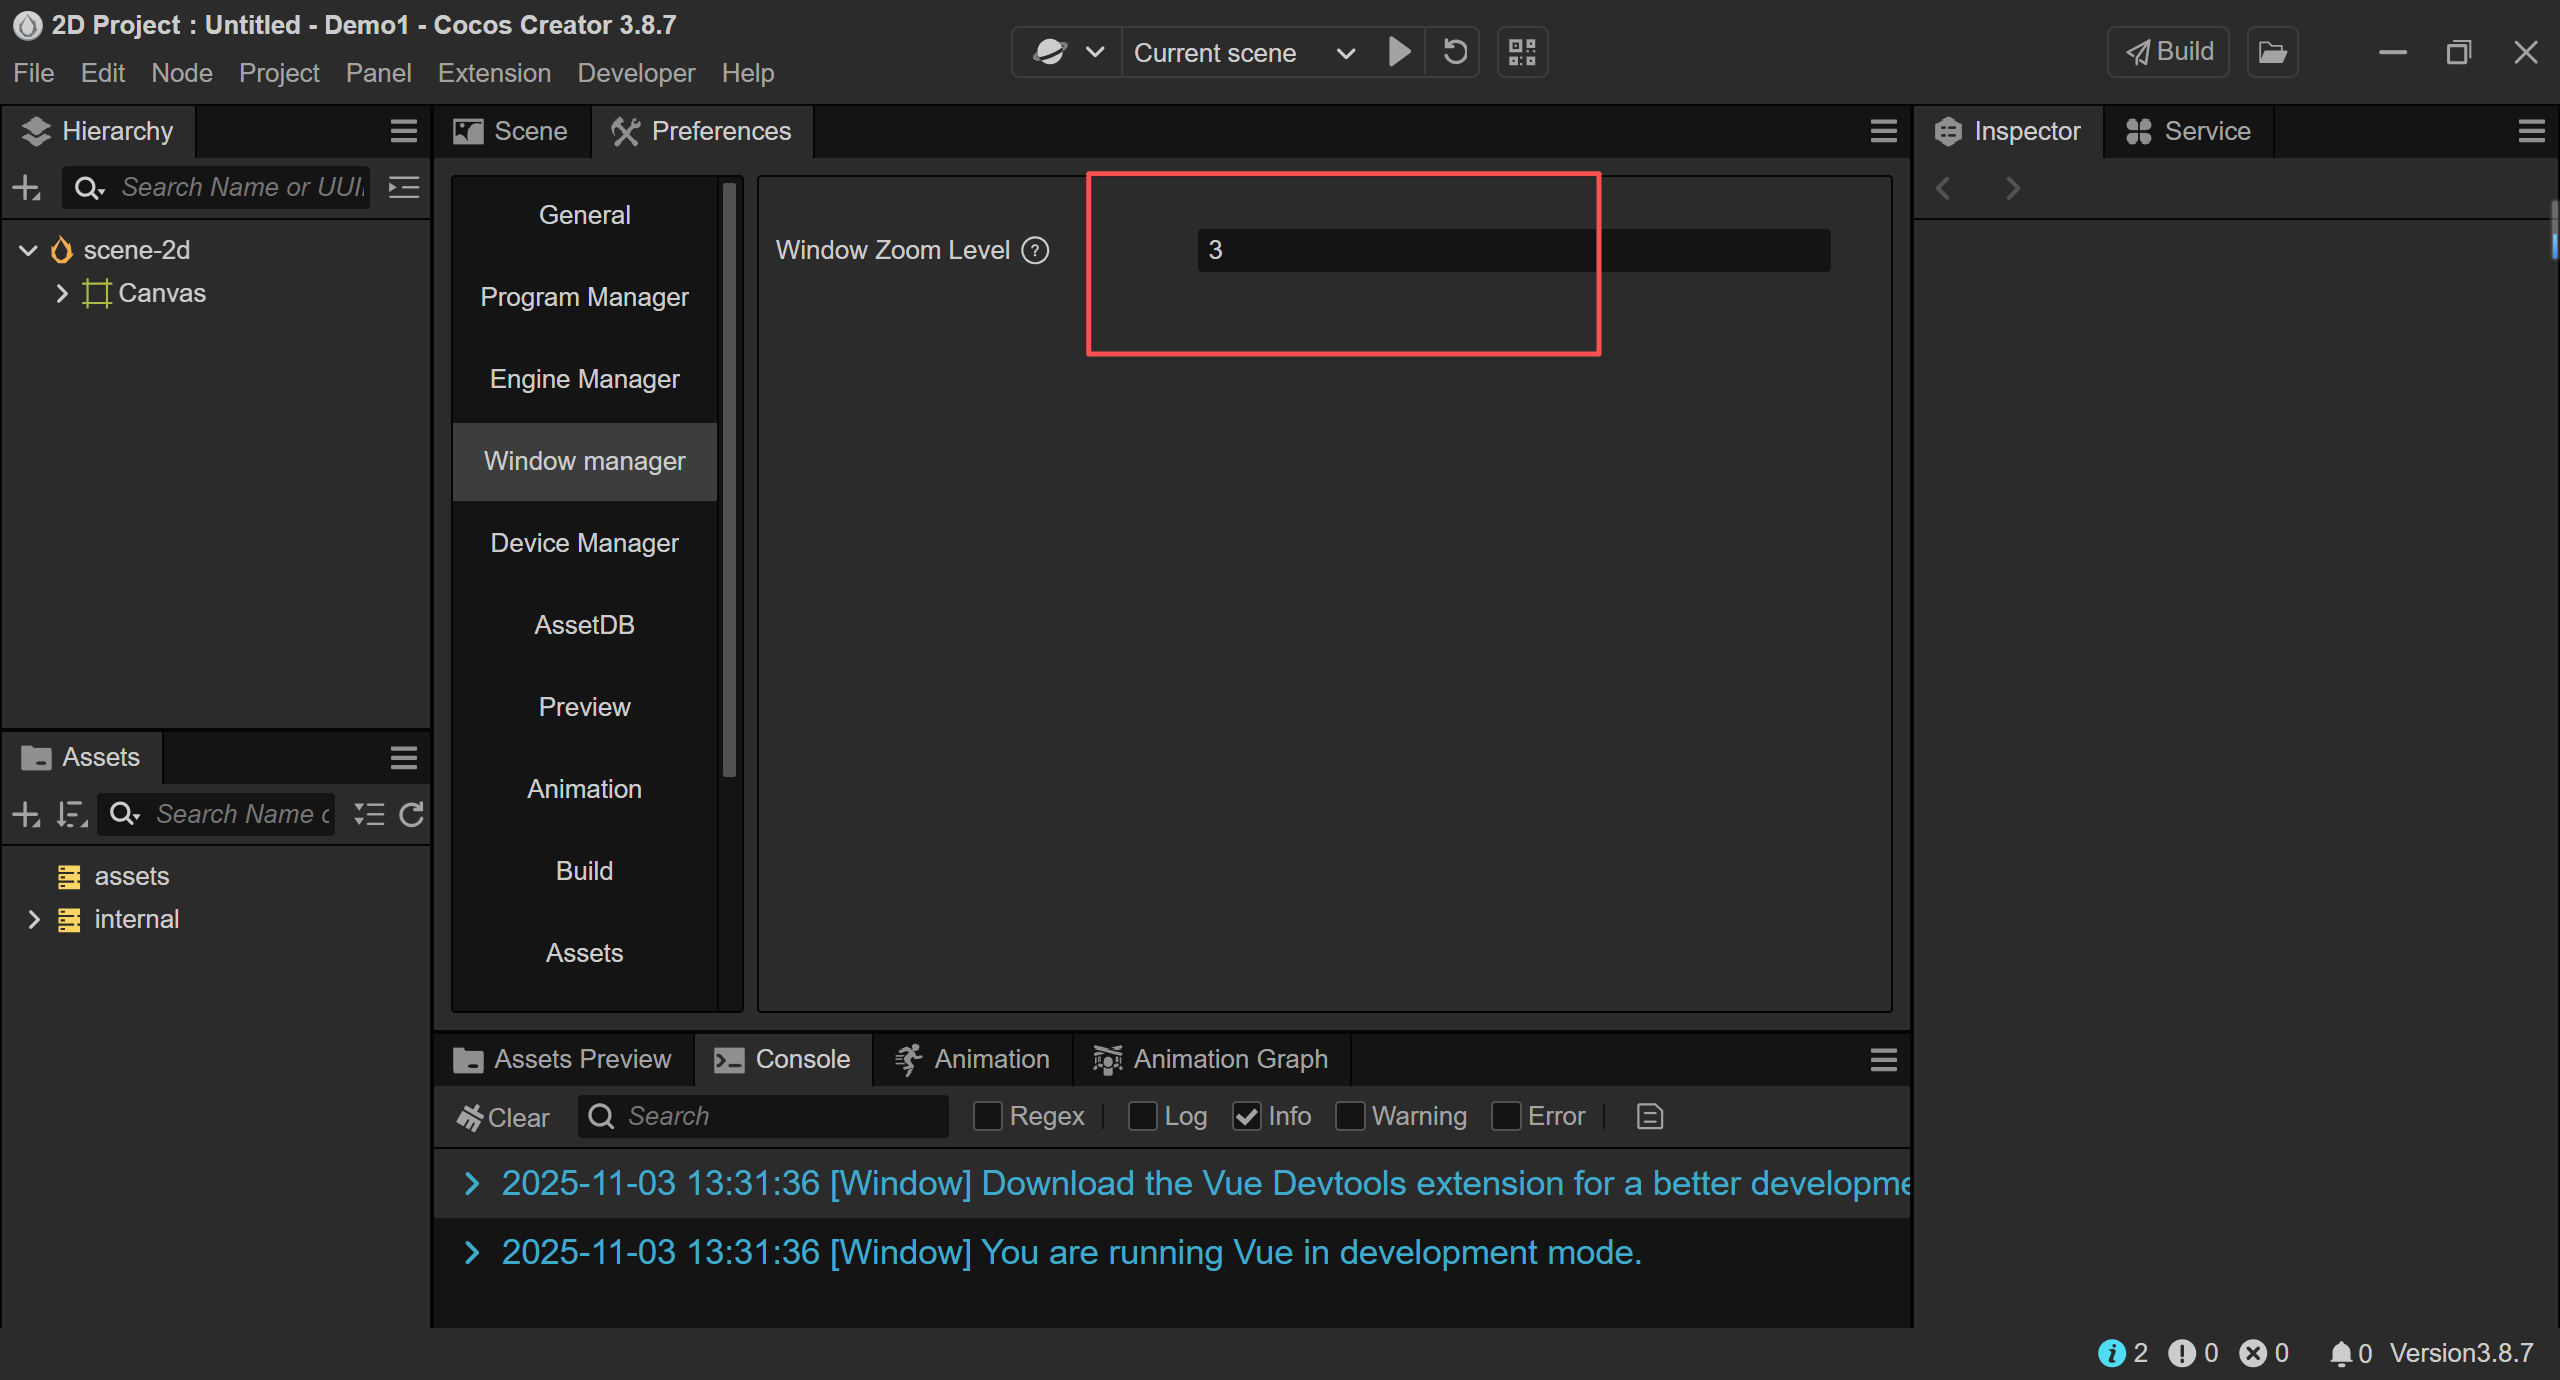Expand the Canvas node

click(62, 293)
